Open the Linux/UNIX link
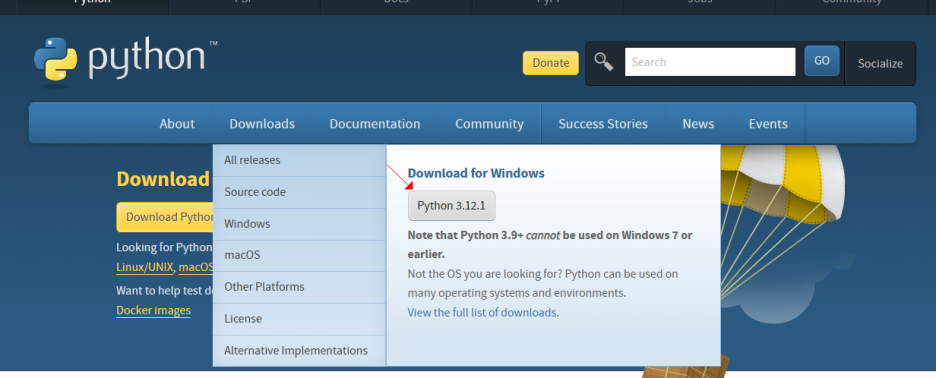This screenshot has height=378, width=936. pyautogui.click(x=145, y=267)
